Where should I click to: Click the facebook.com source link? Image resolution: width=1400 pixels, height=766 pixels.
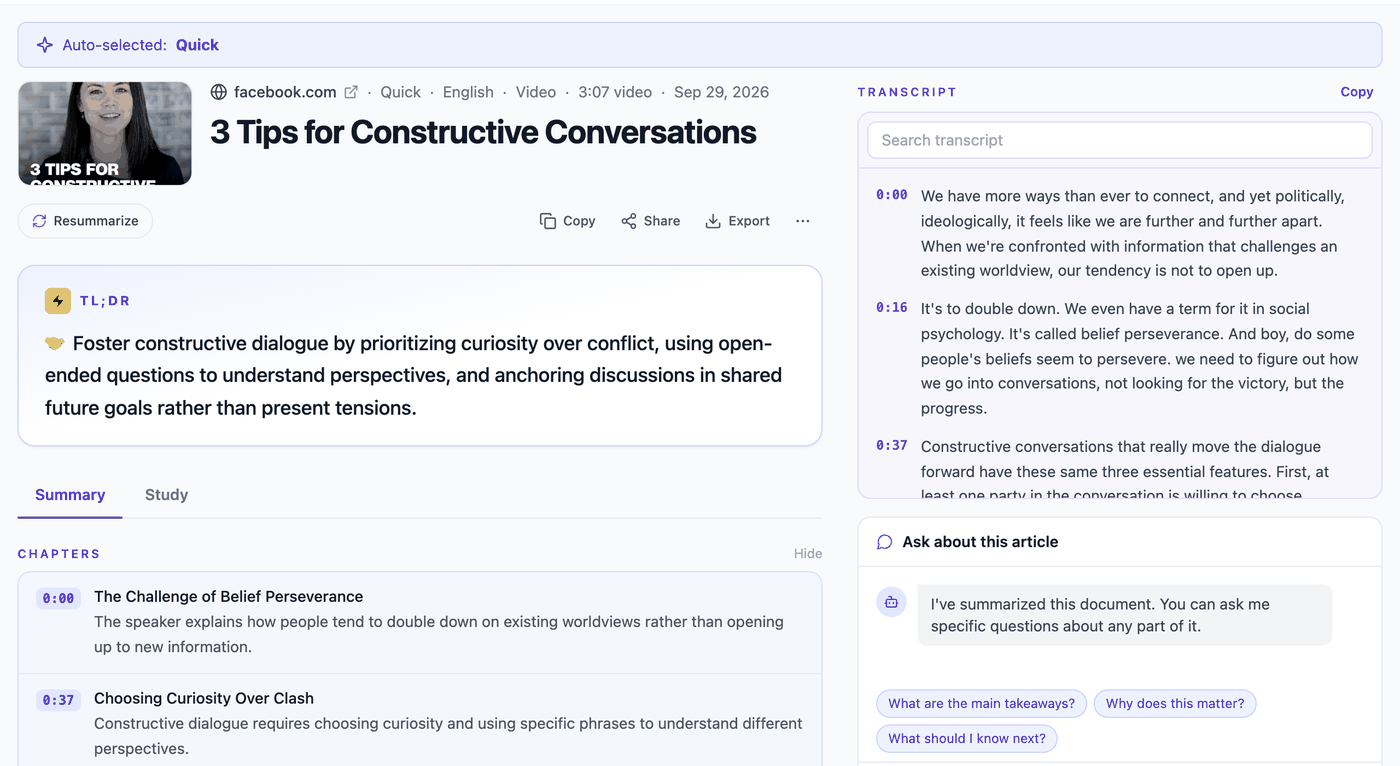[285, 92]
